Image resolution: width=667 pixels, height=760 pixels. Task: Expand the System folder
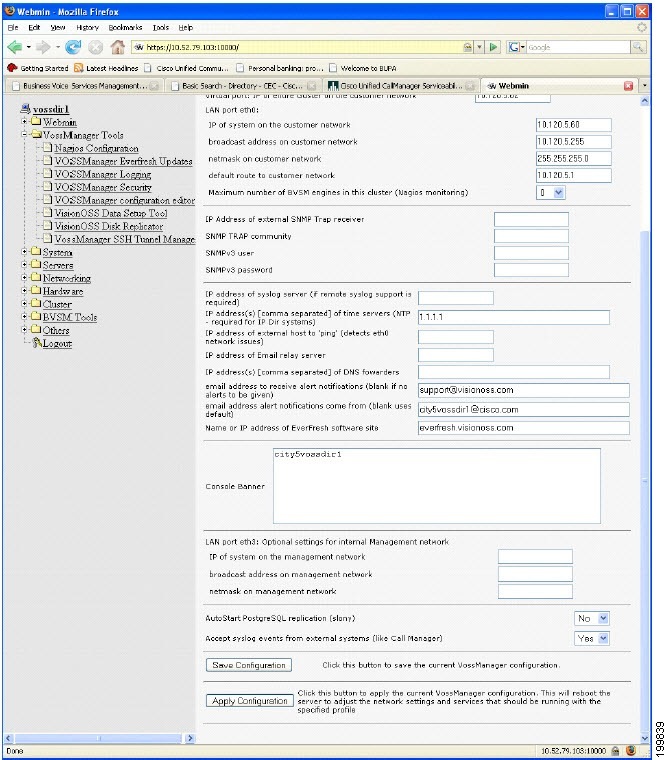click(24, 252)
